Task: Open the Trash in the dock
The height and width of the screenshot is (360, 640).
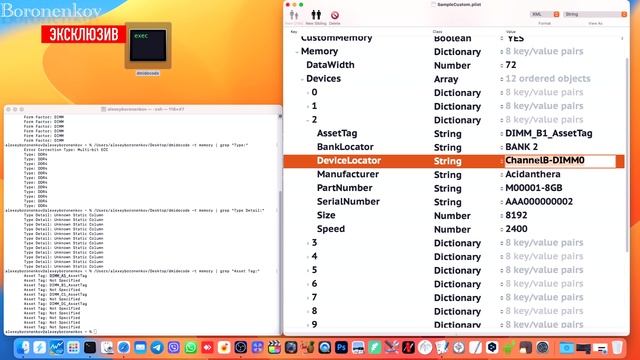Action: tap(617, 348)
